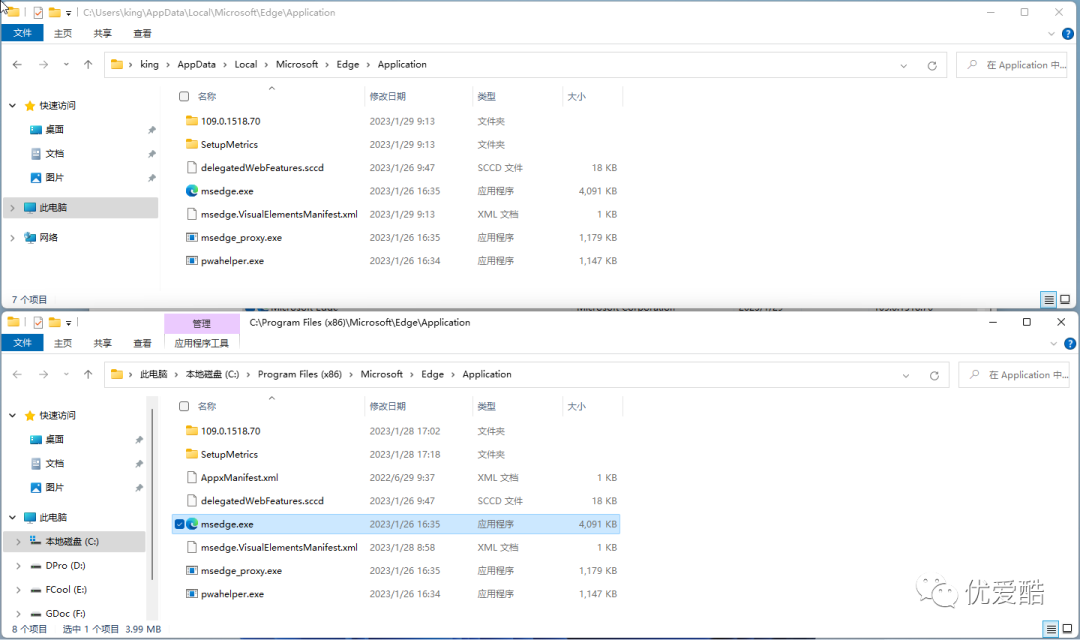The width and height of the screenshot is (1080, 640).
Task: Click search box in top window
Action: tap(1013, 65)
